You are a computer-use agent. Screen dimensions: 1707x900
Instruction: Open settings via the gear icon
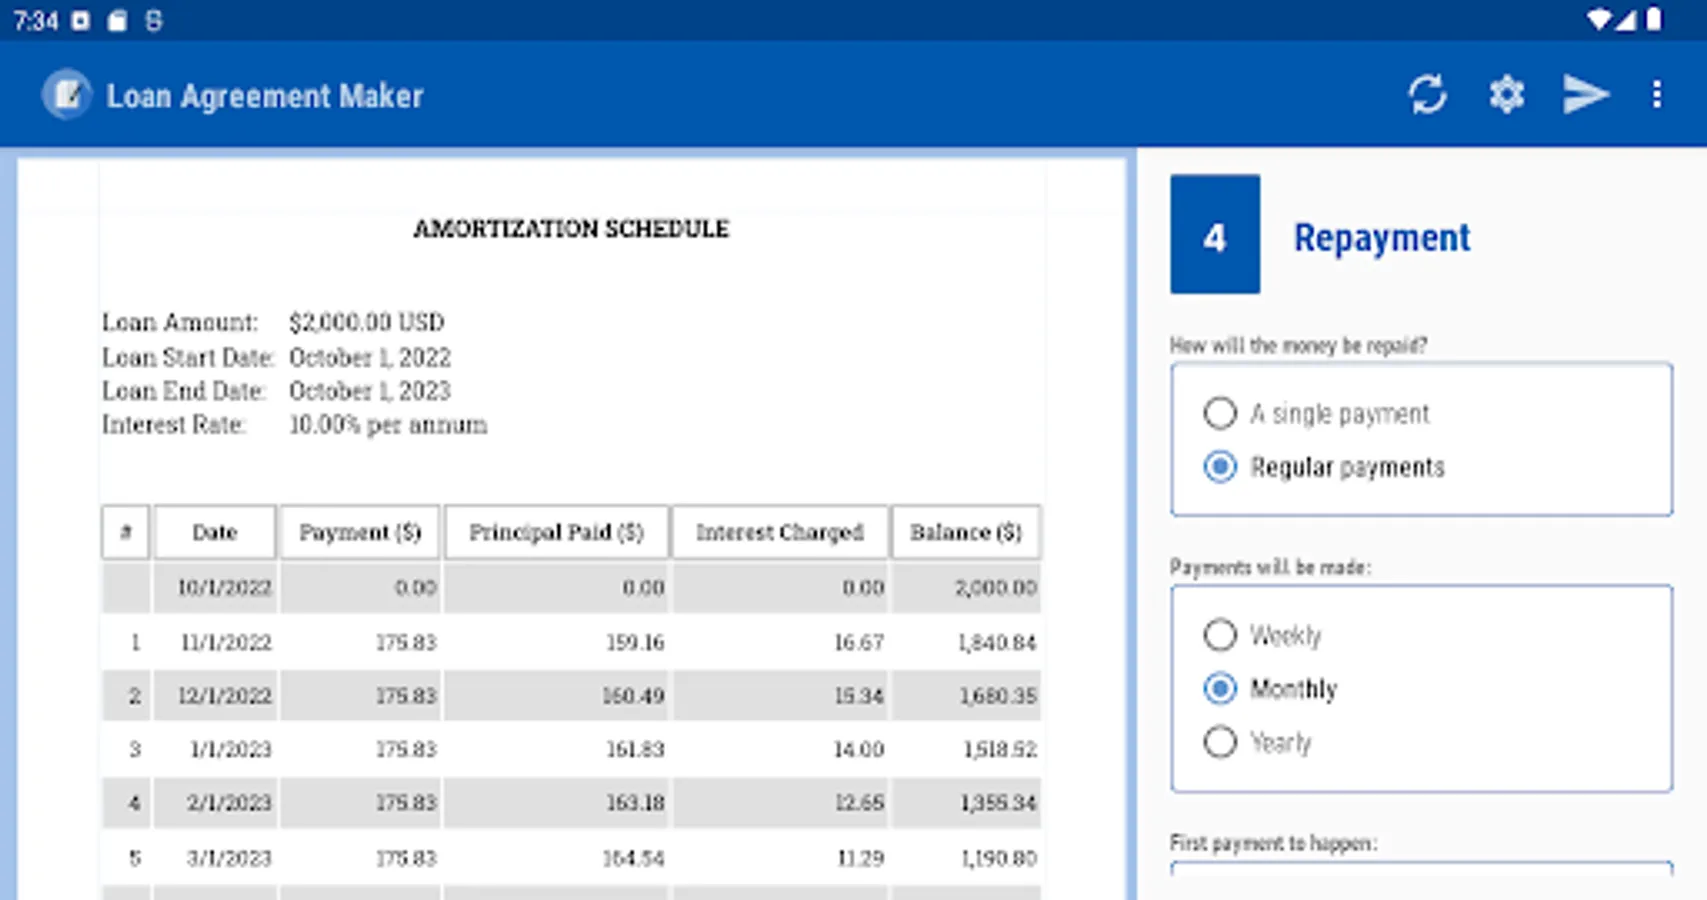click(1506, 95)
